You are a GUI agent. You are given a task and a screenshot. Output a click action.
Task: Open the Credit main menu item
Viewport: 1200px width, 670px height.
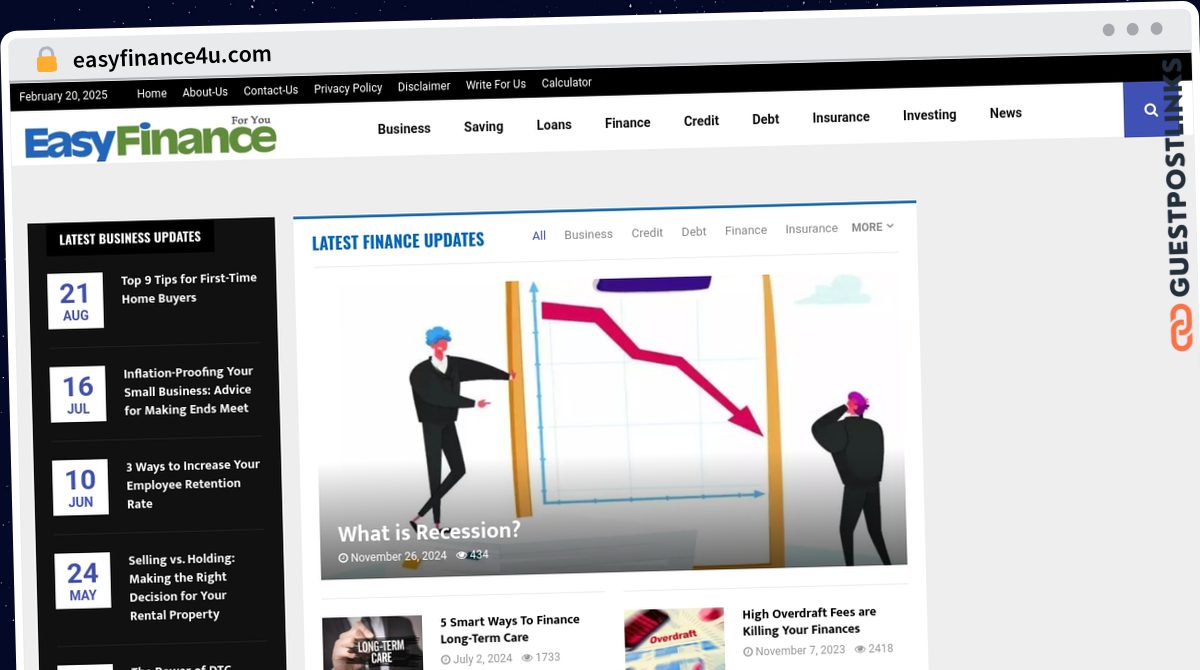[x=701, y=120]
